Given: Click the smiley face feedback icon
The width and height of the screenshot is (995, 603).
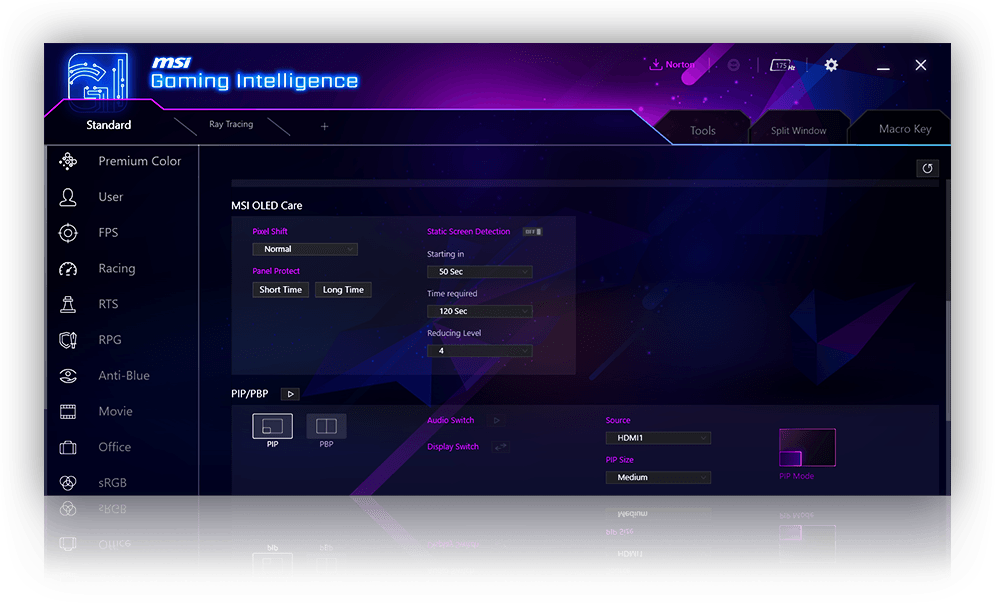Looking at the screenshot, I should pos(734,65).
